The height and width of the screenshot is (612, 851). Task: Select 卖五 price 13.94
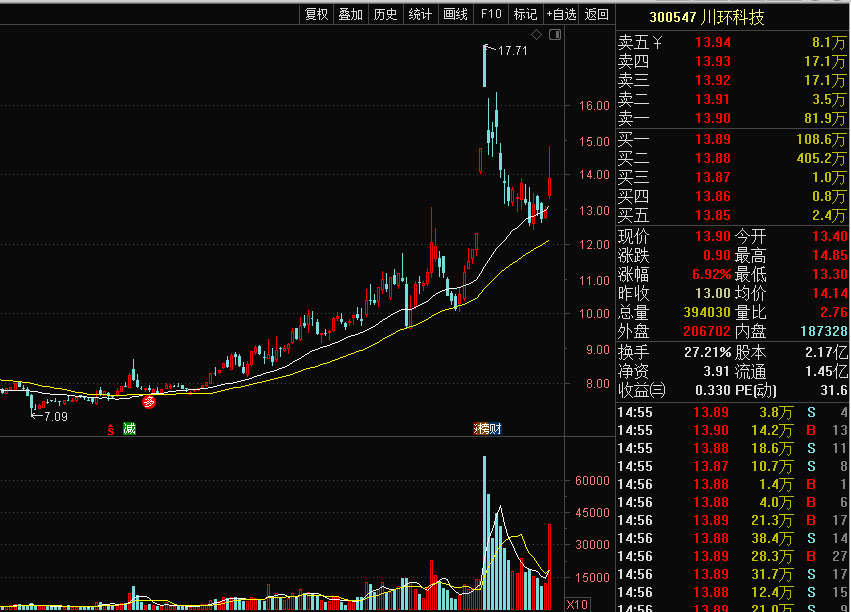click(x=713, y=42)
